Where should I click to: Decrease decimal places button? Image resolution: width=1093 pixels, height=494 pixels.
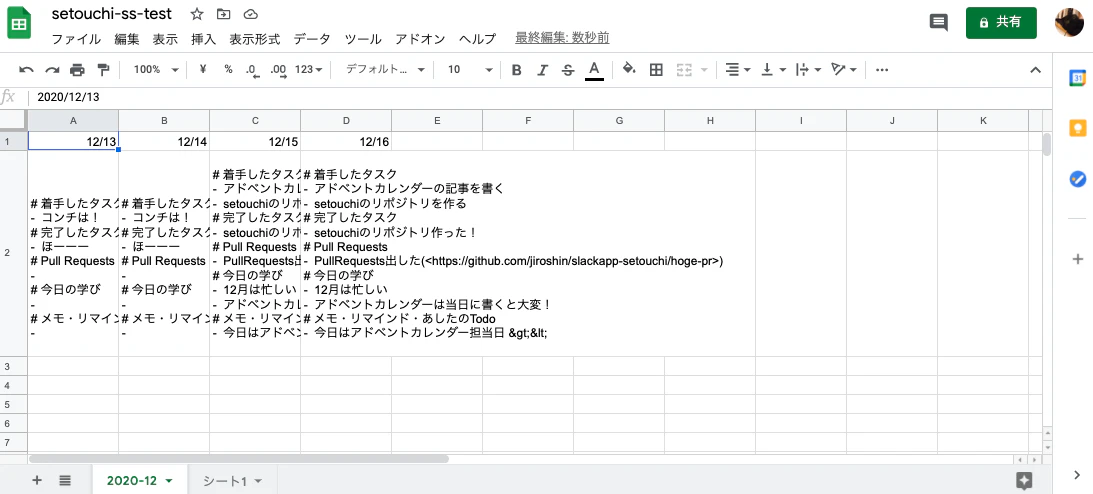point(252,70)
